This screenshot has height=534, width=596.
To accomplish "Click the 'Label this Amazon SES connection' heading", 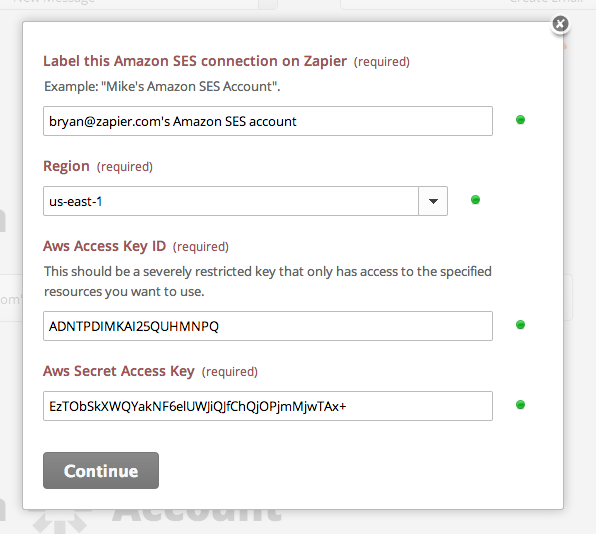I will click(195, 61).
